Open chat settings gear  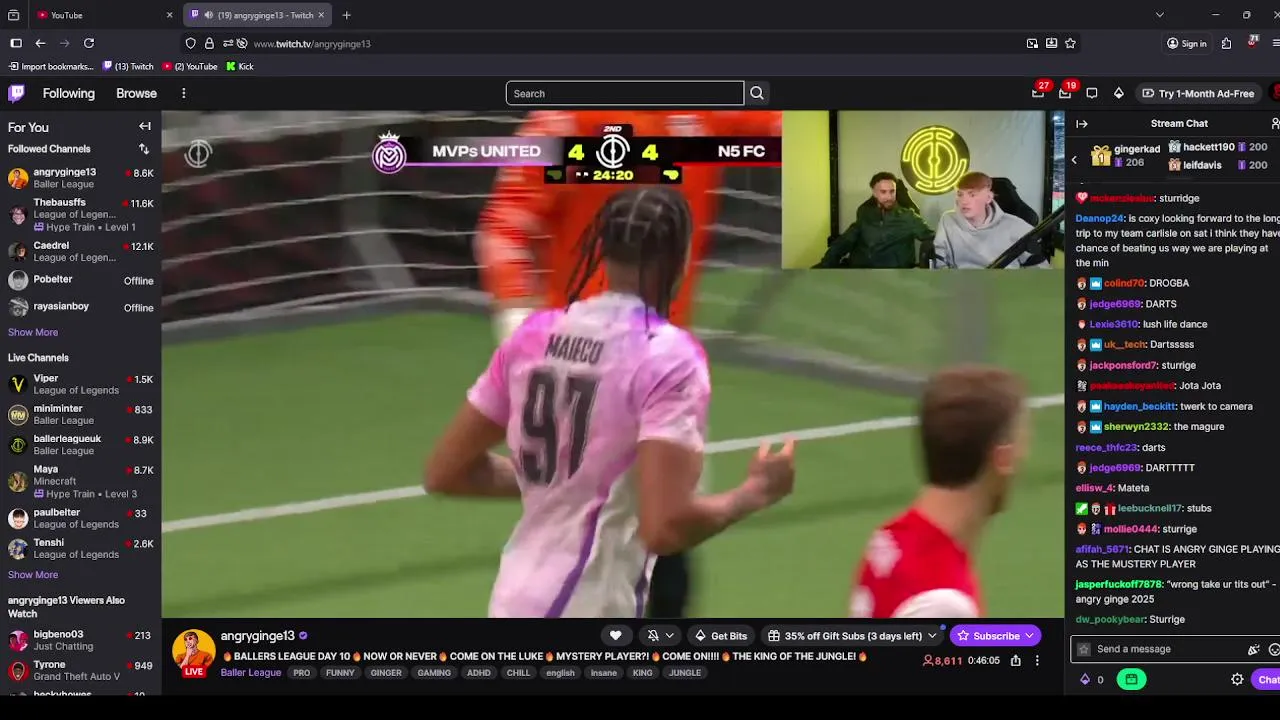coord(1237,679)
